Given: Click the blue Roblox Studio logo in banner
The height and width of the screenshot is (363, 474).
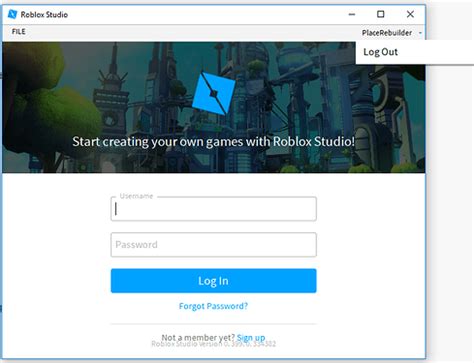Looking at the screenshot, I should pos(214,93).
